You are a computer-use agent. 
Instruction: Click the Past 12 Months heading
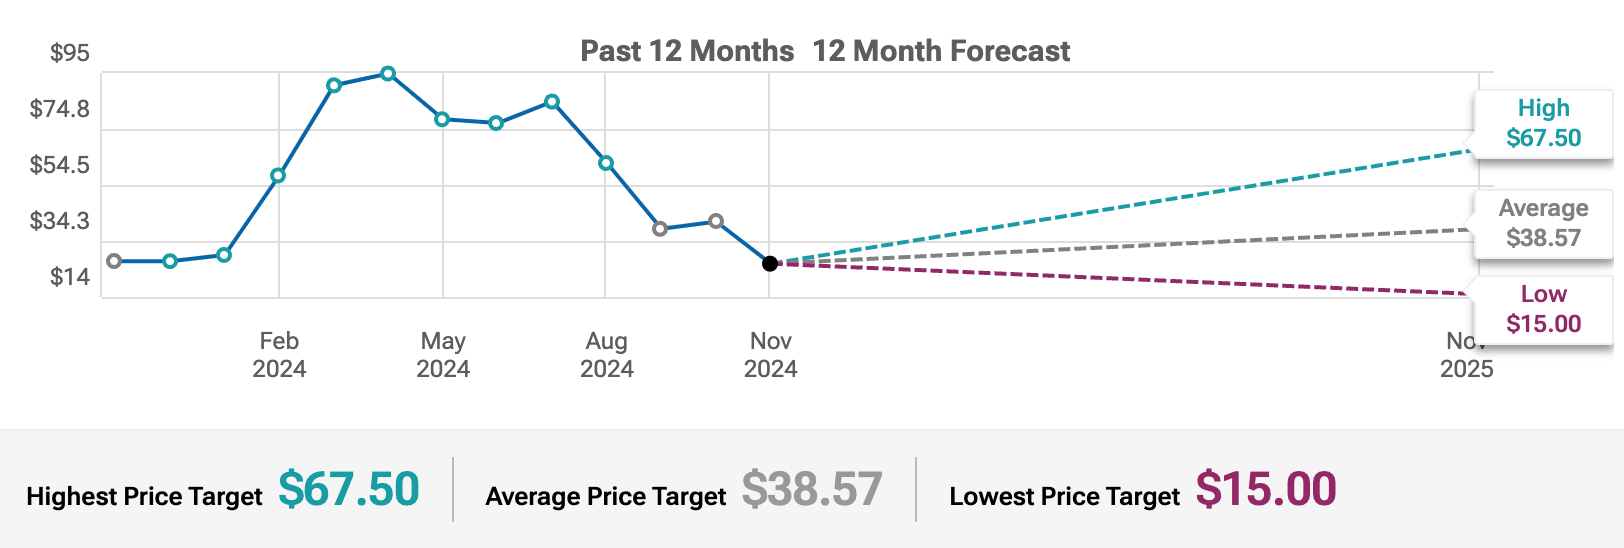687,51
